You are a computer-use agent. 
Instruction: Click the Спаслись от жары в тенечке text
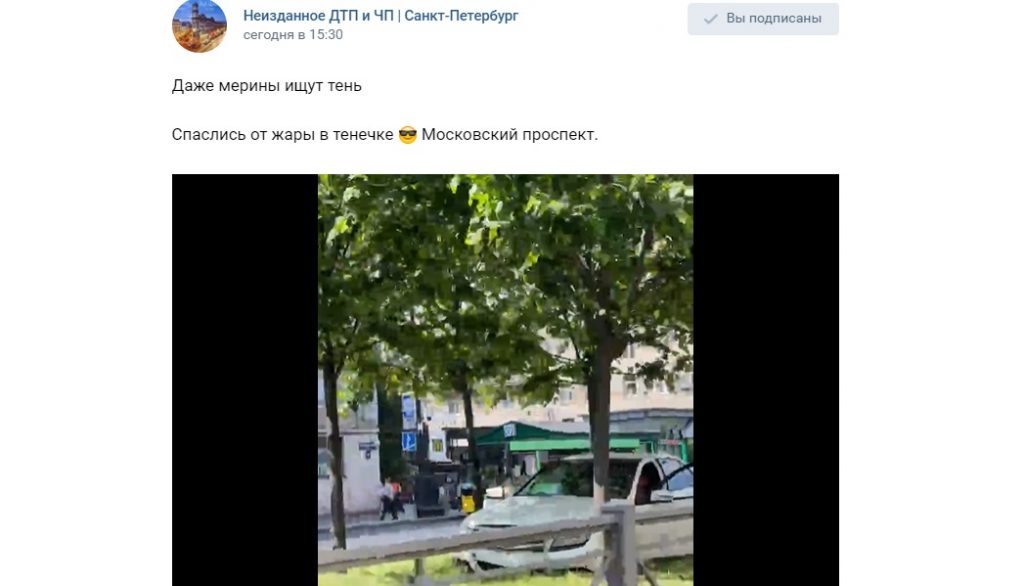(283, 135)
